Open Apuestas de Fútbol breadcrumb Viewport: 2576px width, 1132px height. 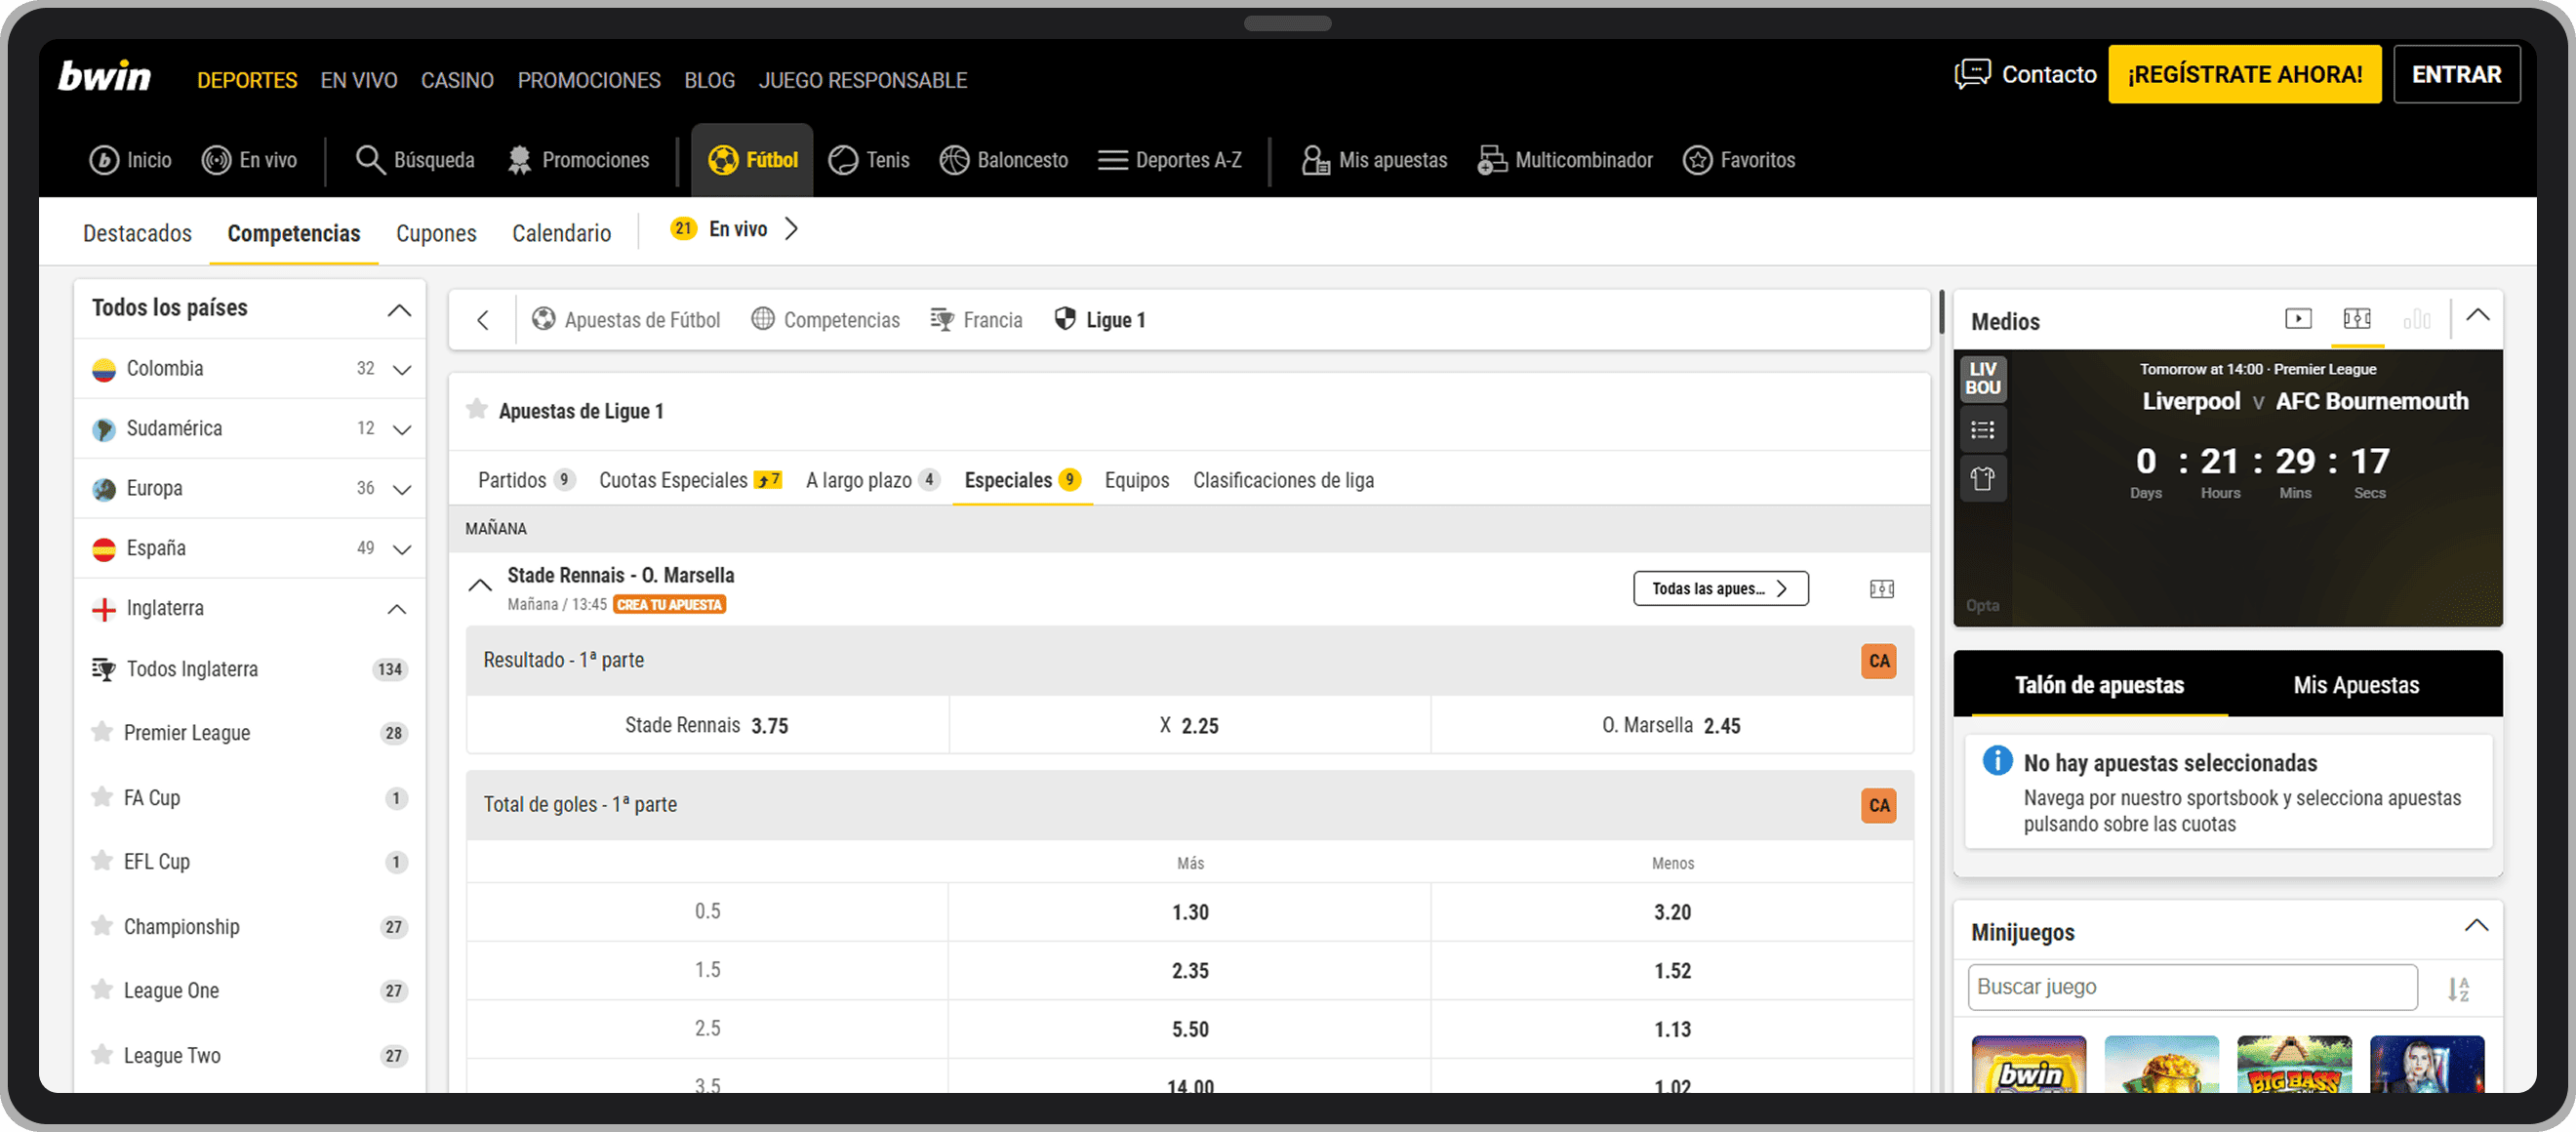click(626, 320)
